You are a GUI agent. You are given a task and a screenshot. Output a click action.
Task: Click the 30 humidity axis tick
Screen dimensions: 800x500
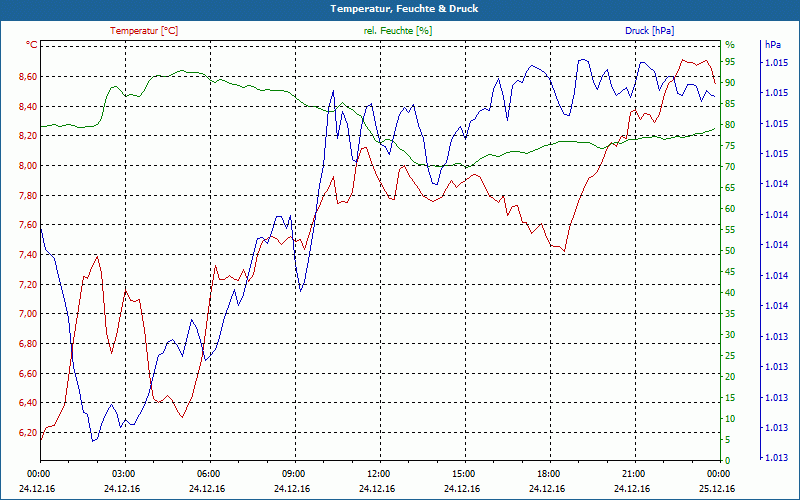point(730,335)
